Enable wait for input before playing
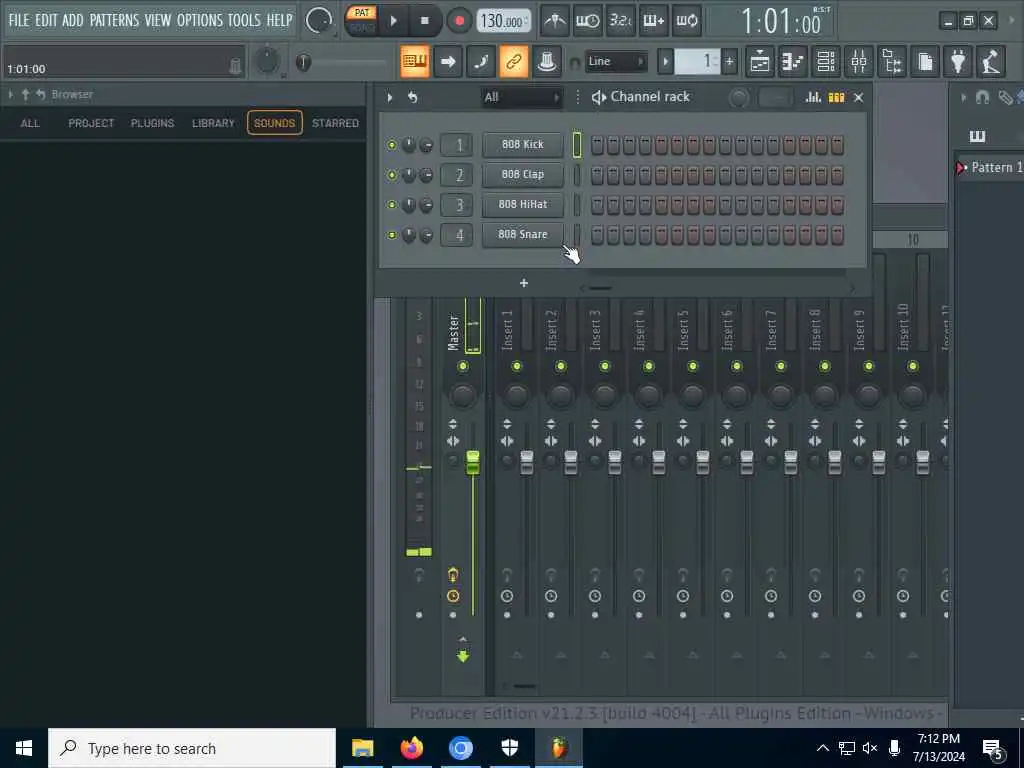 click(x=588, y=21)
